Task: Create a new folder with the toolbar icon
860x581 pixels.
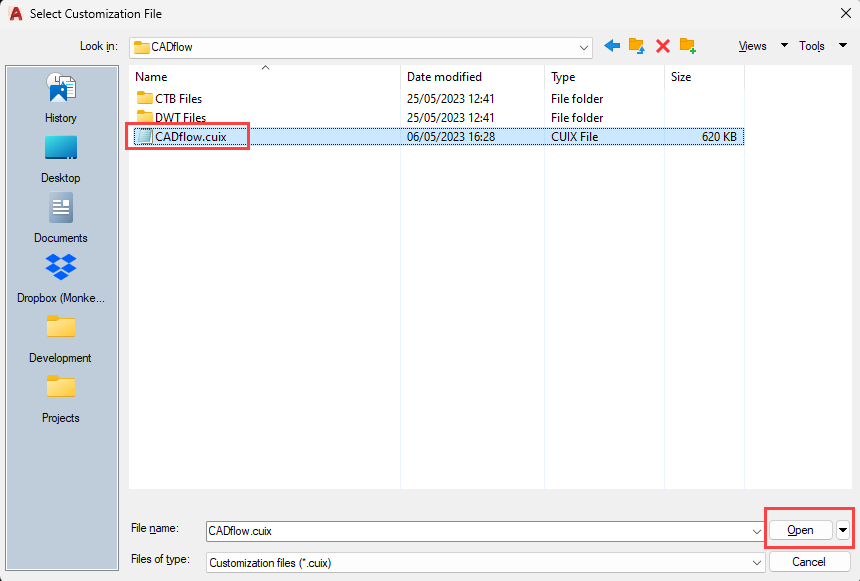Action: (688, 46)
